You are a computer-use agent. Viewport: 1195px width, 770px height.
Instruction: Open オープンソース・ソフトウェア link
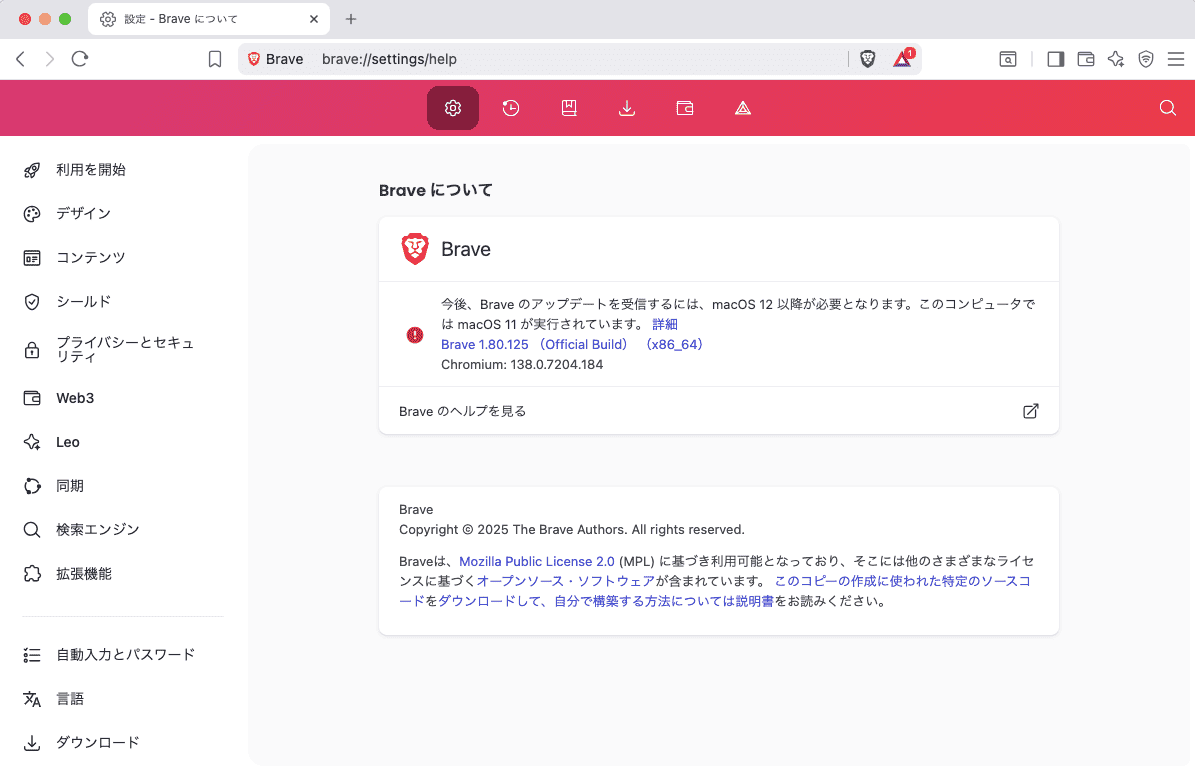(x=565, y=581)
